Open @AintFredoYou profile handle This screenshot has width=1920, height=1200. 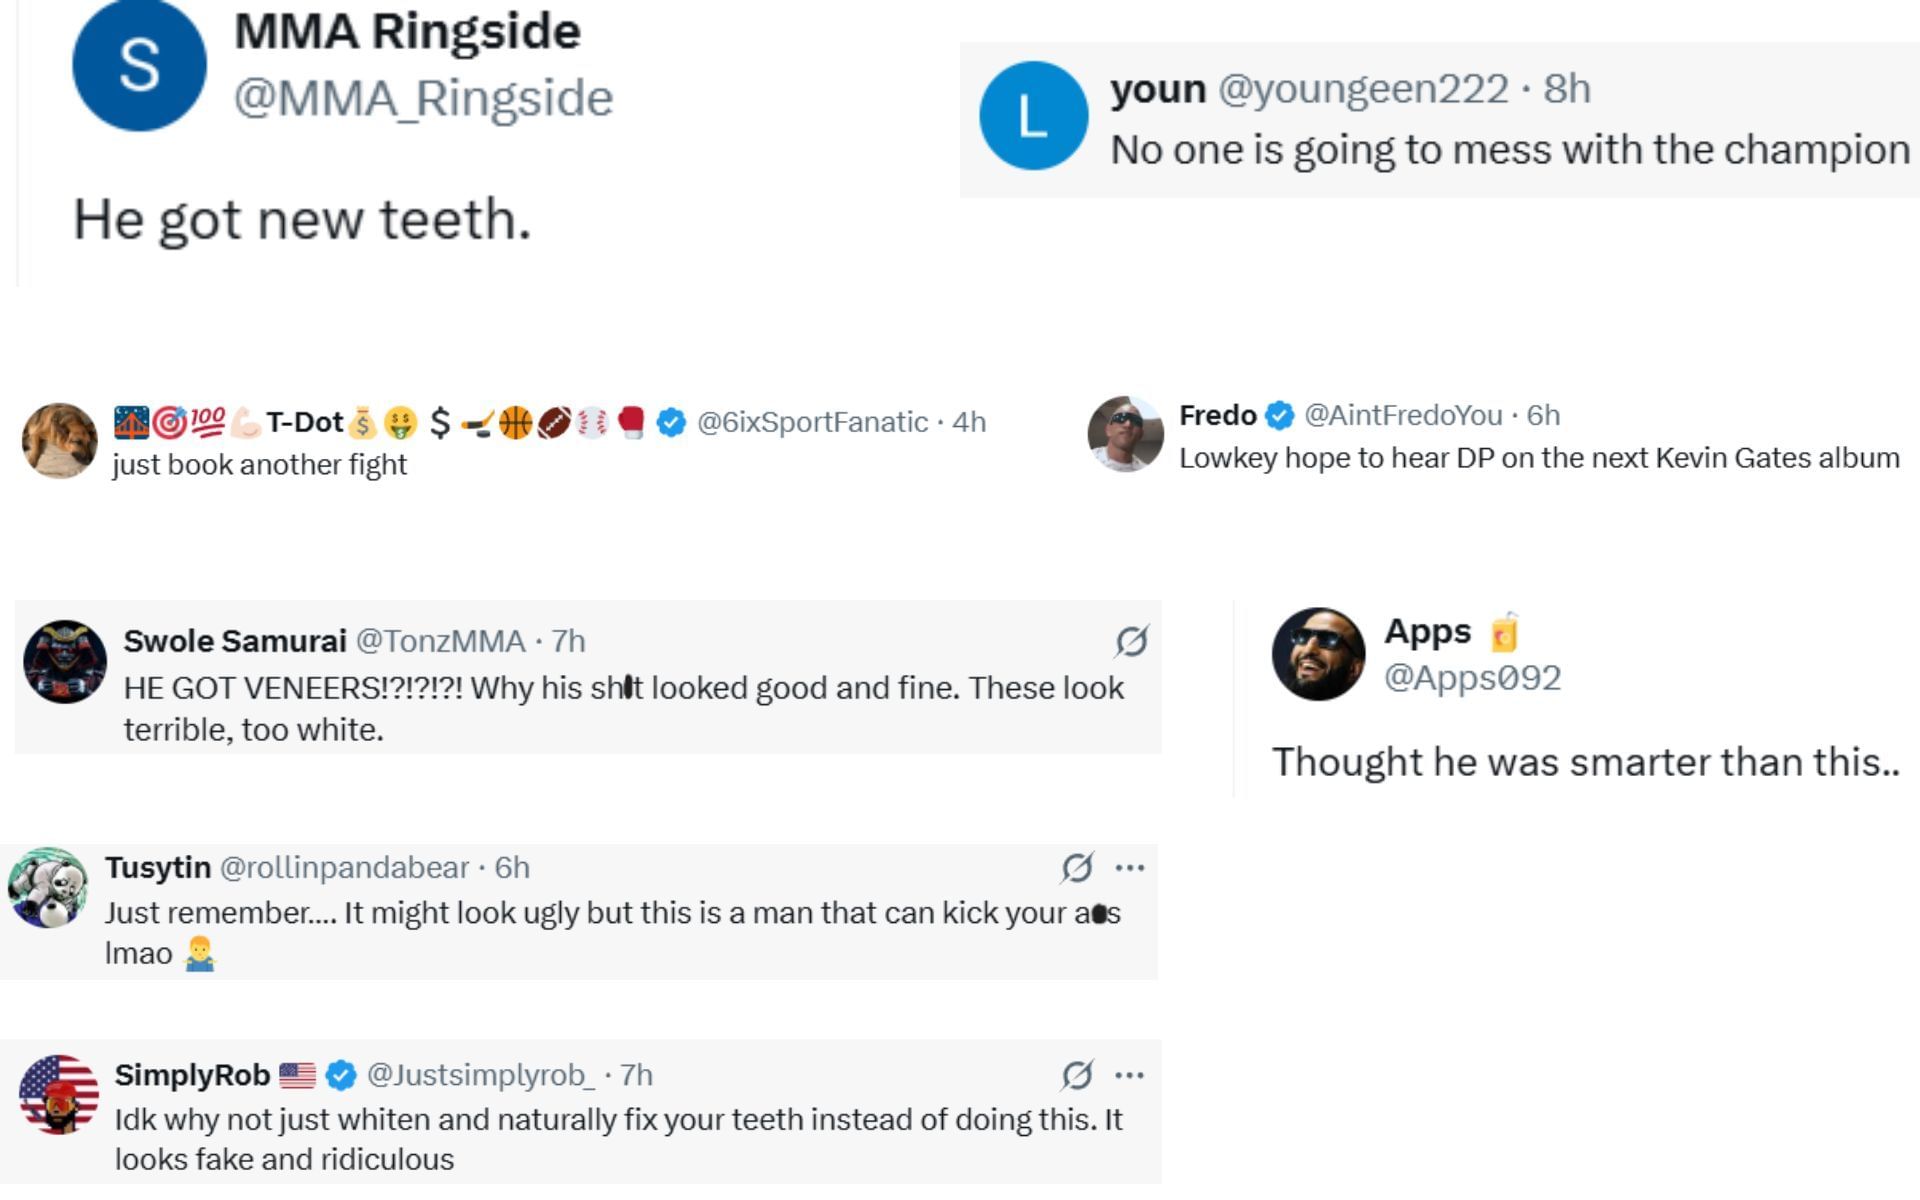pos(1402,415)
